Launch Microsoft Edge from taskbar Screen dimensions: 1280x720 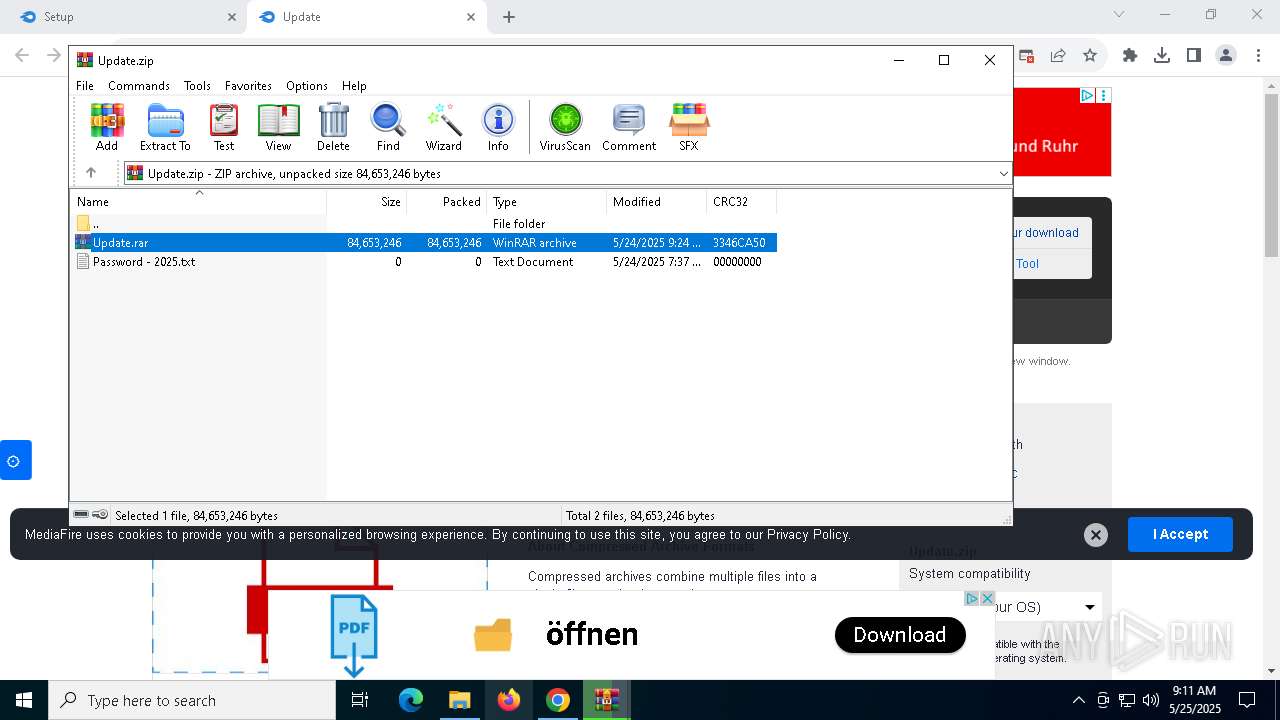click(x=411, y=700)
